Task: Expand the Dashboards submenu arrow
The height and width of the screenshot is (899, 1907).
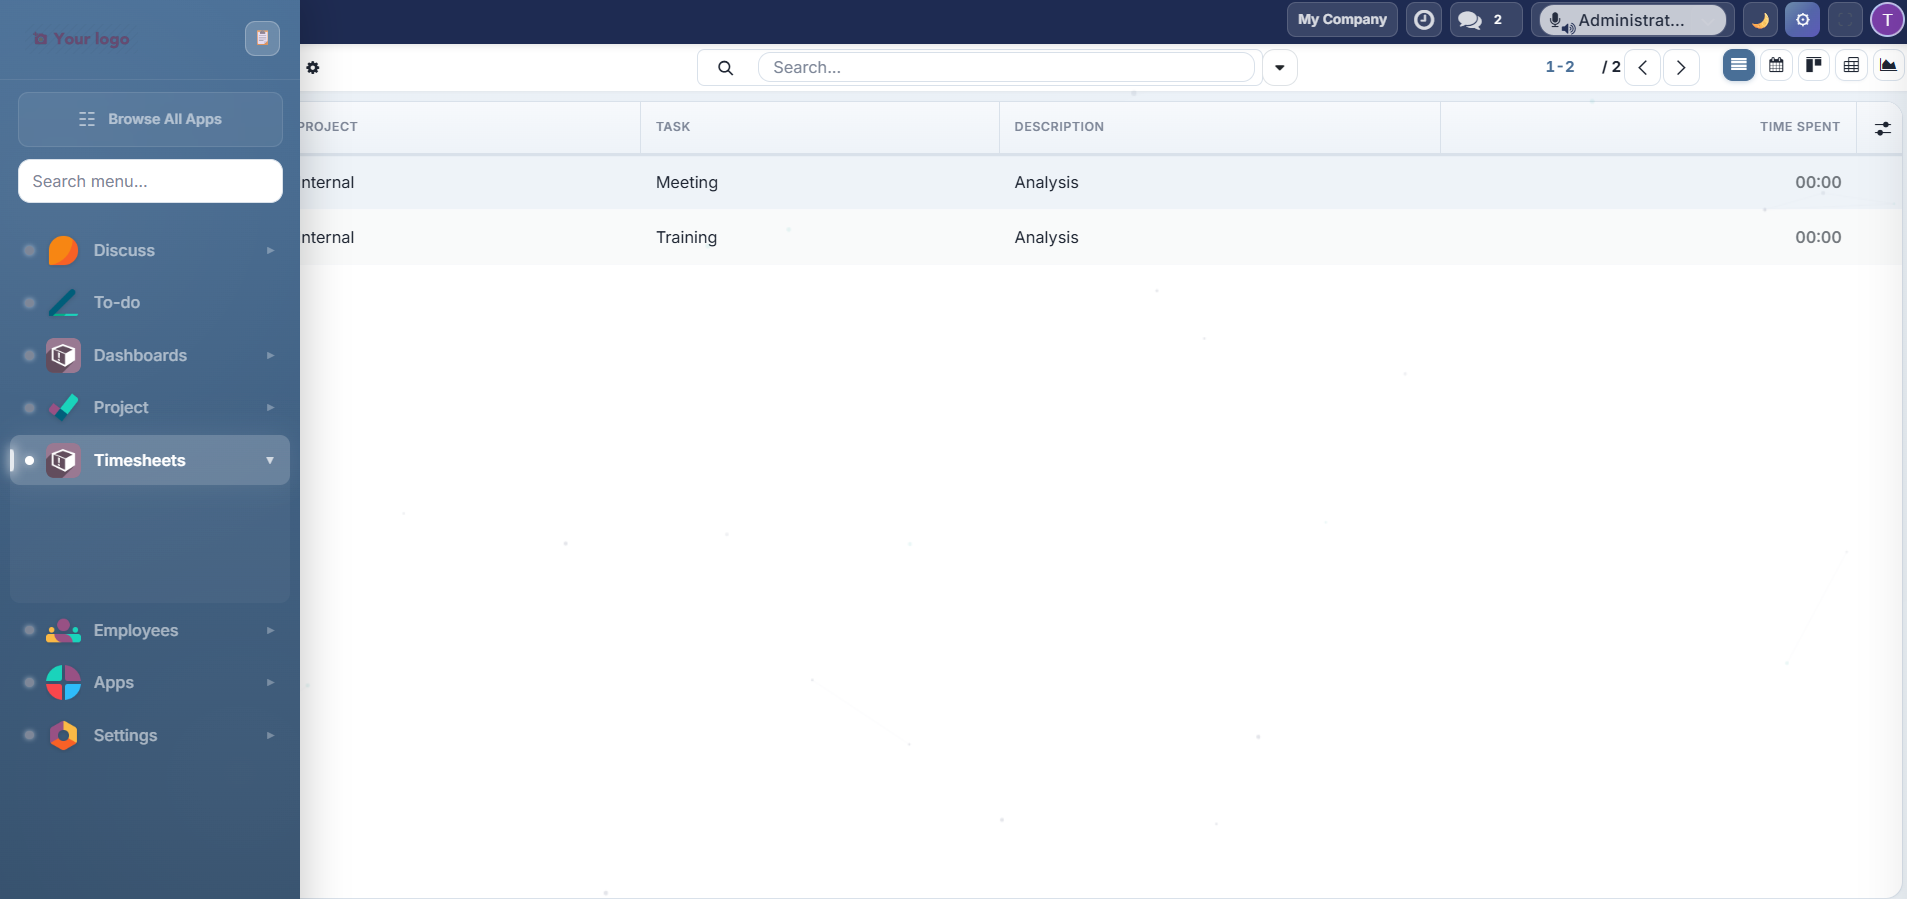Action: pyautogui.click(x=270, y=355)
